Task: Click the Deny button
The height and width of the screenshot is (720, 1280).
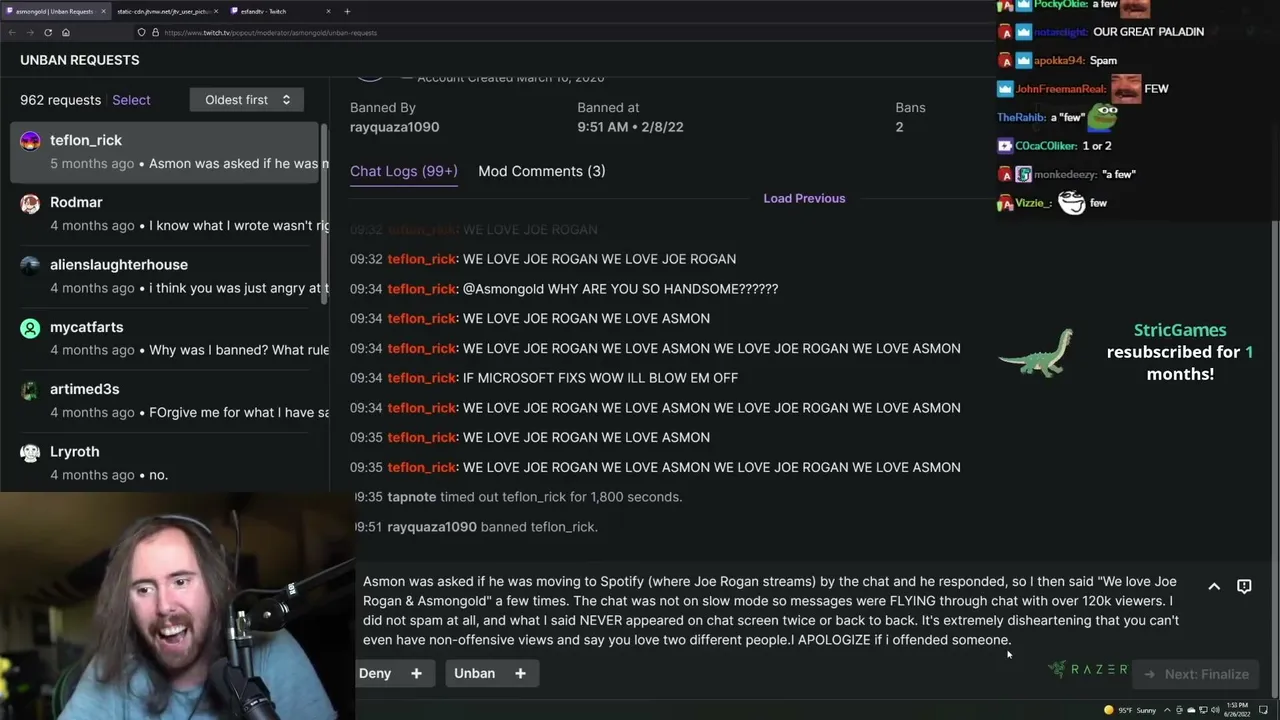Action: click(375, 674)
